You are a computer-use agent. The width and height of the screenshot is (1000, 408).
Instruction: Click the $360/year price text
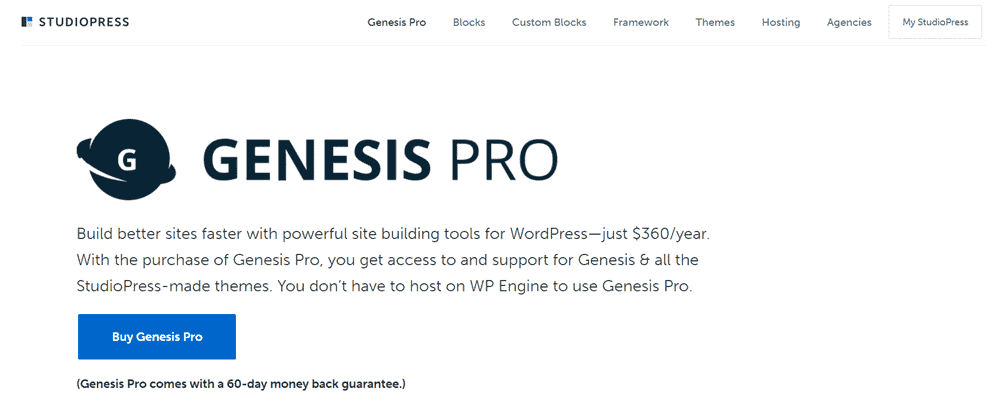(671, 235)
